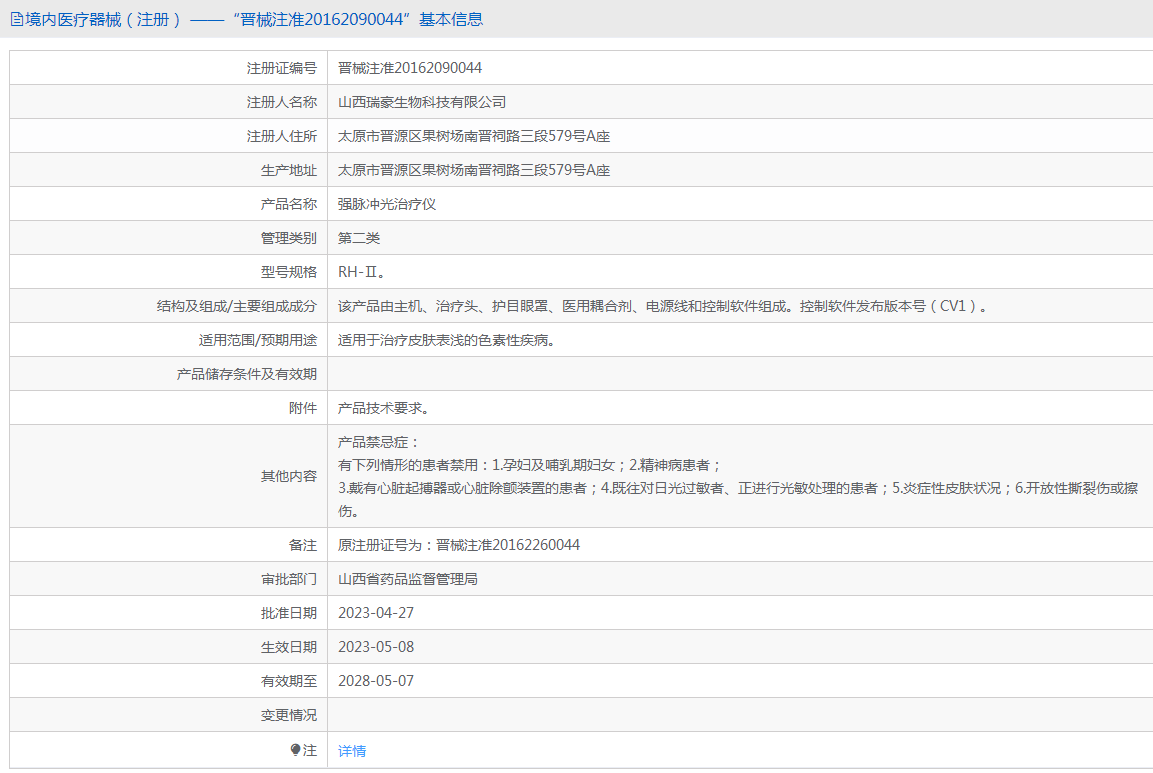Click the 产品名称 label
The image size is (1153, 773).
pyautogui.click(x=289, y=204)
